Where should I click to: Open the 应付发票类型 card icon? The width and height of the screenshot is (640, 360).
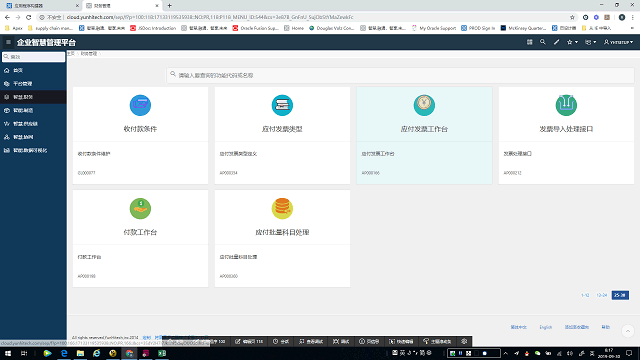(x=282, y=105)
